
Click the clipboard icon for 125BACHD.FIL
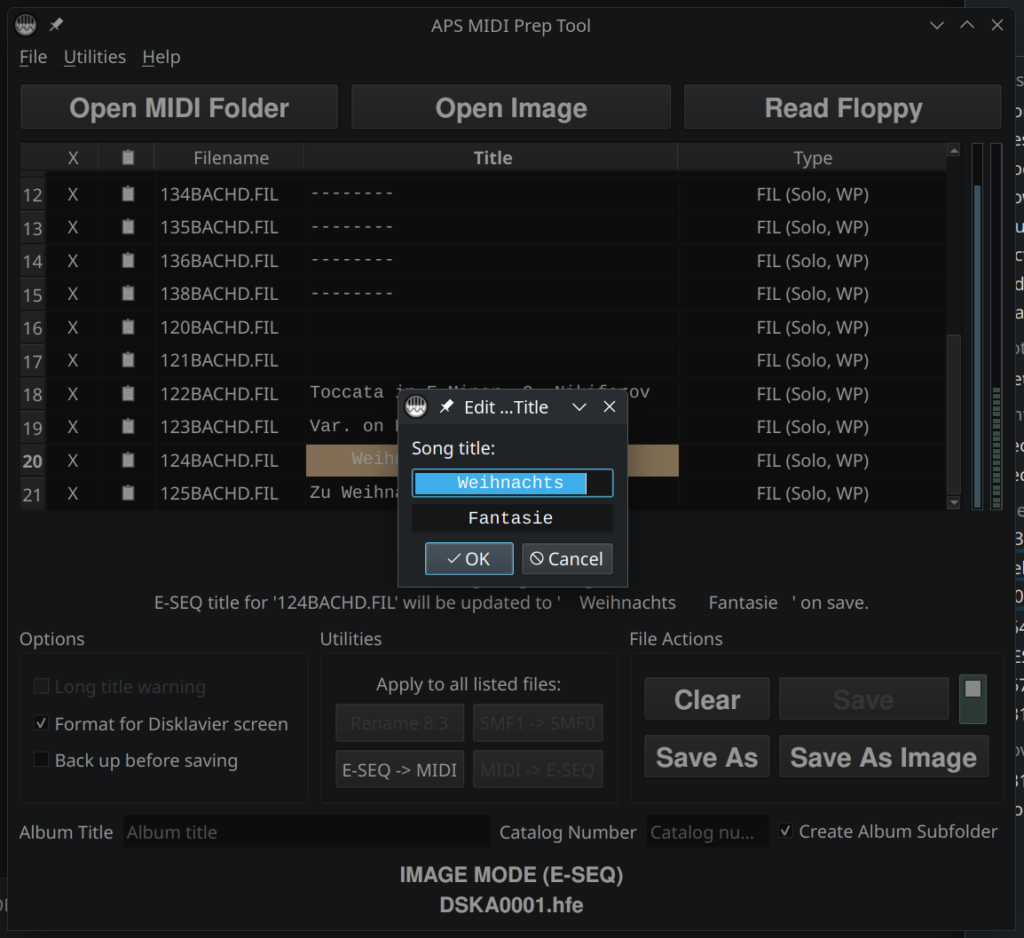point(127,493)
